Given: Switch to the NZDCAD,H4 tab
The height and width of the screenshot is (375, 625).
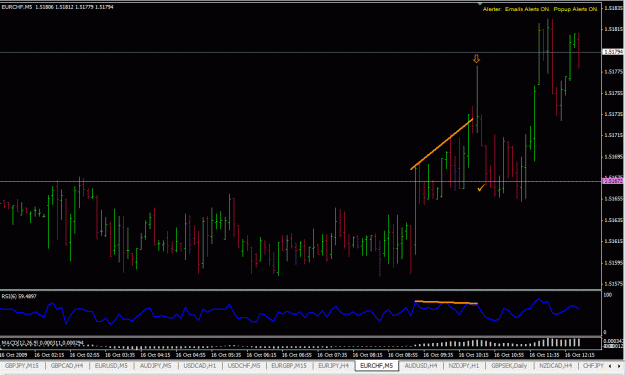Looking at the screenshot, I should pos(555,365).
